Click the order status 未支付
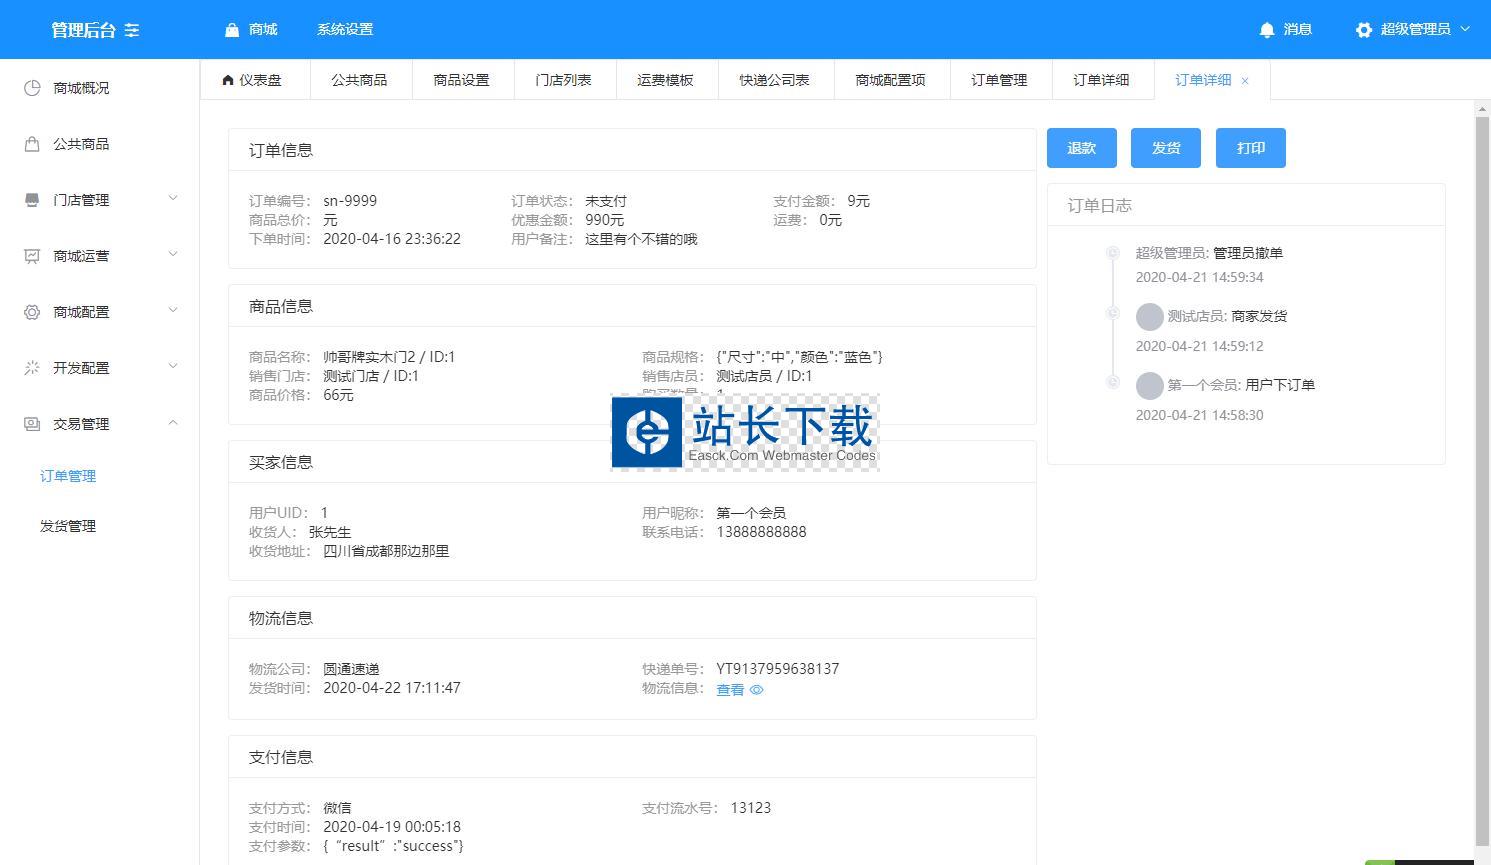The width and height of the screenshot is (1491, 865). [x=606, y=201]
